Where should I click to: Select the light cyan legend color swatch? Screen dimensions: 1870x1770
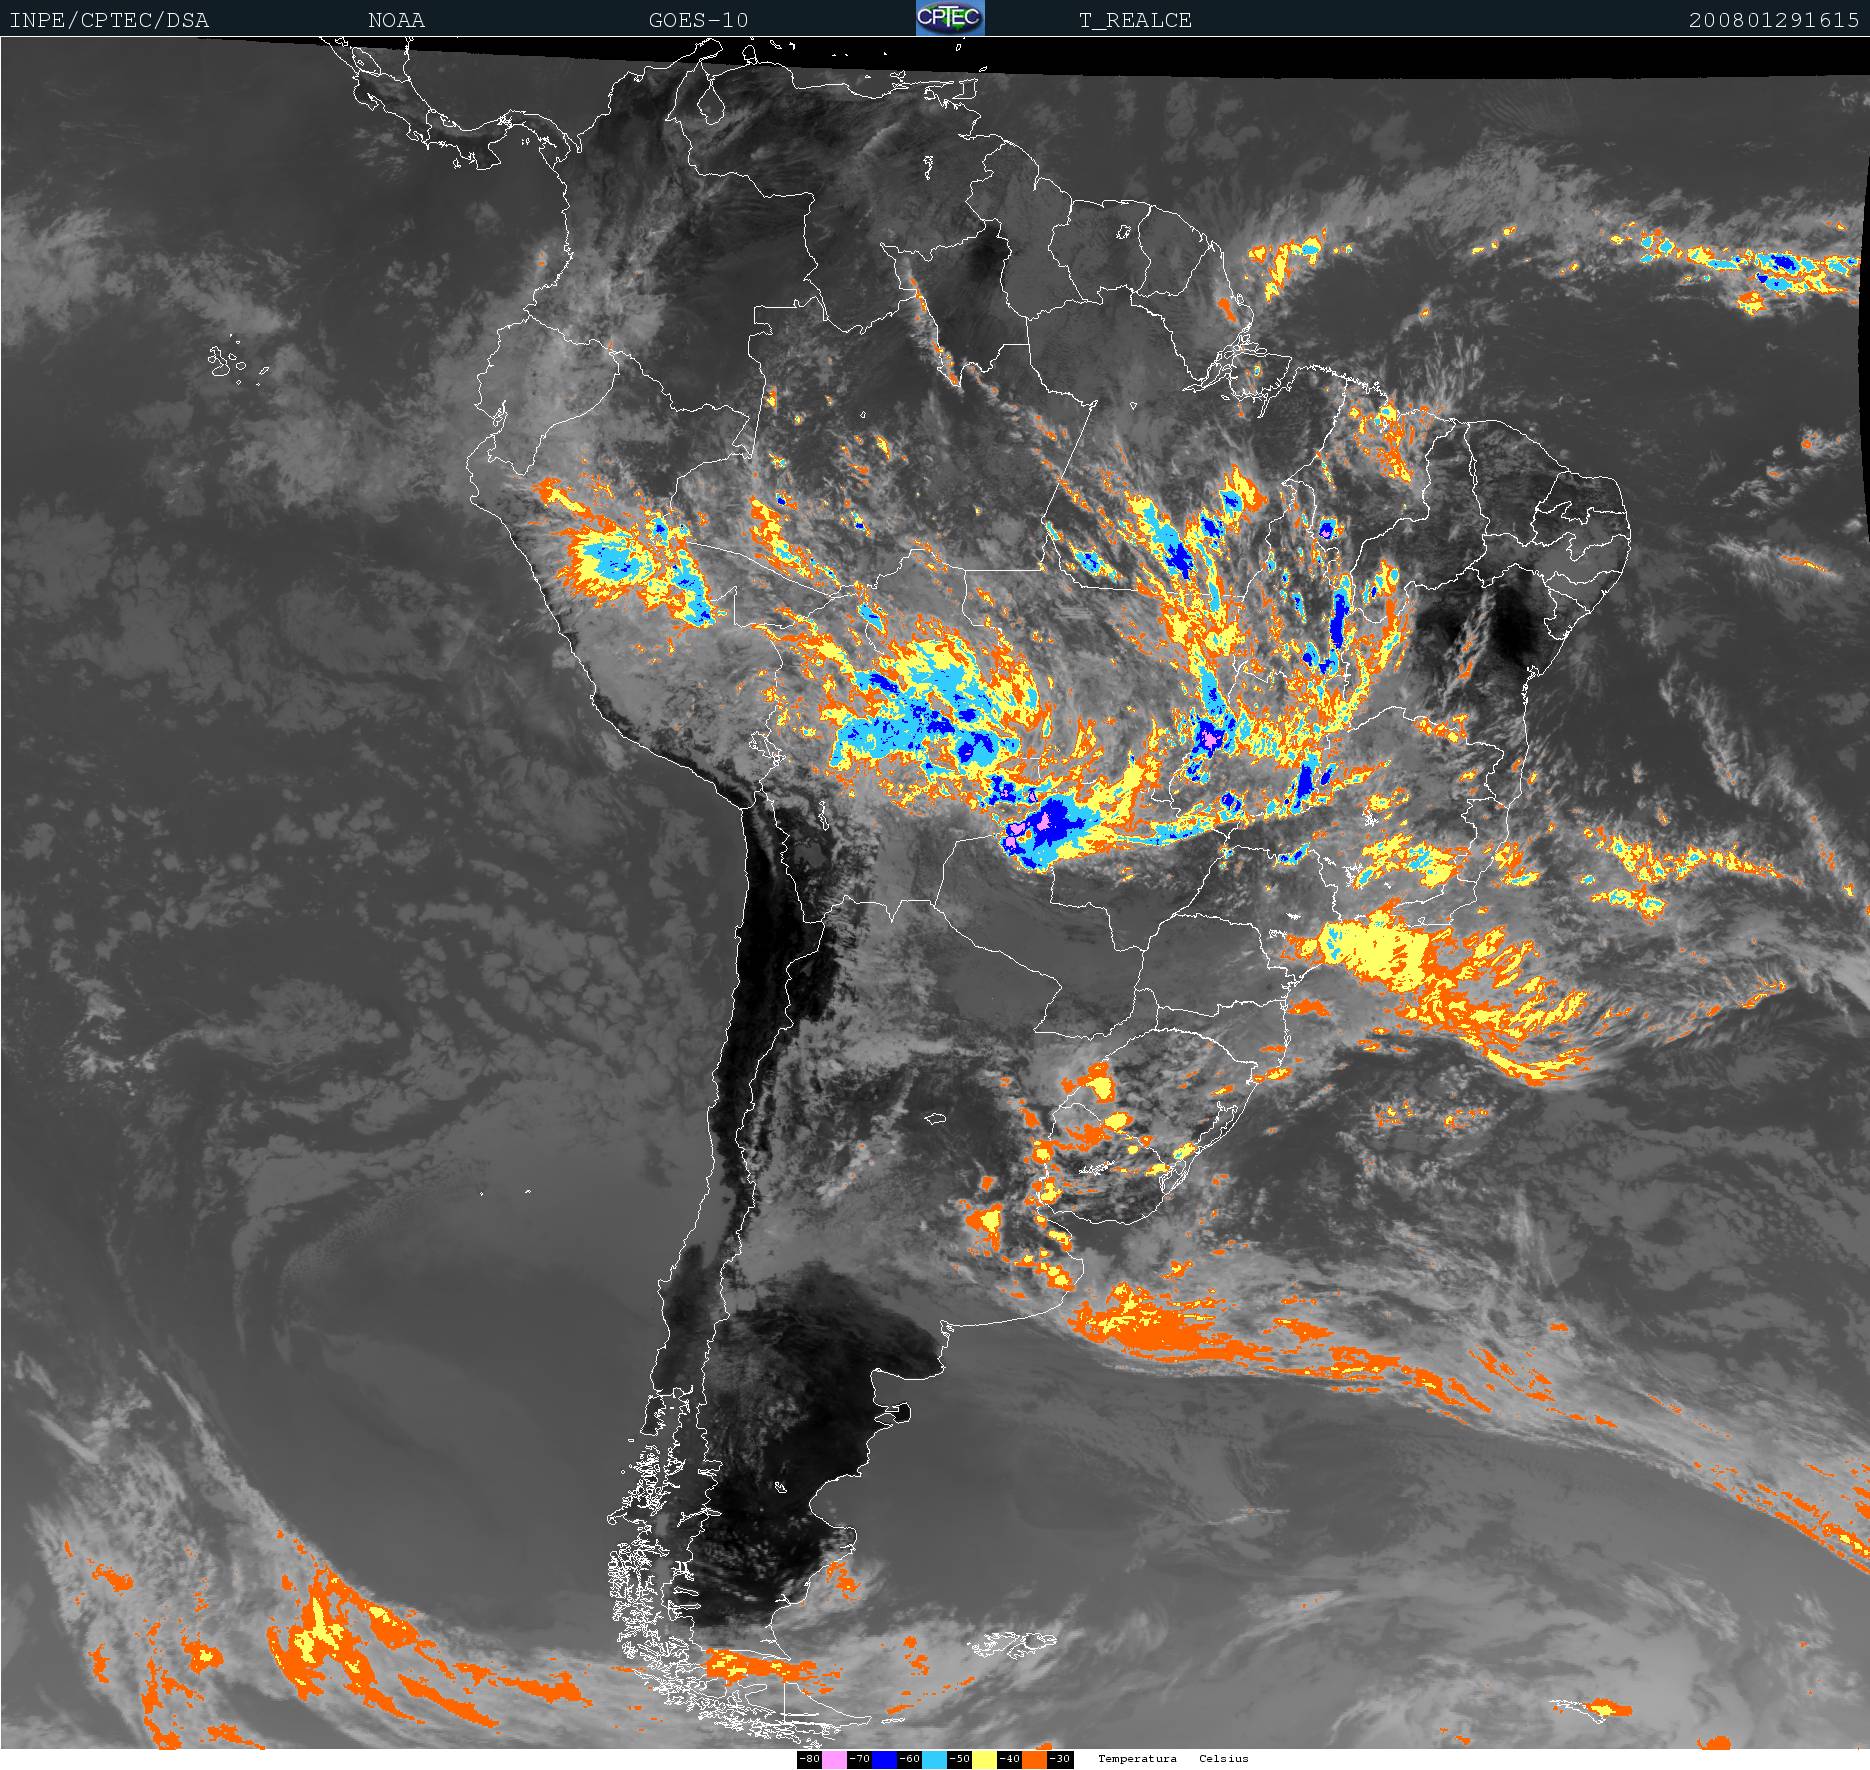pos(934,1759)
